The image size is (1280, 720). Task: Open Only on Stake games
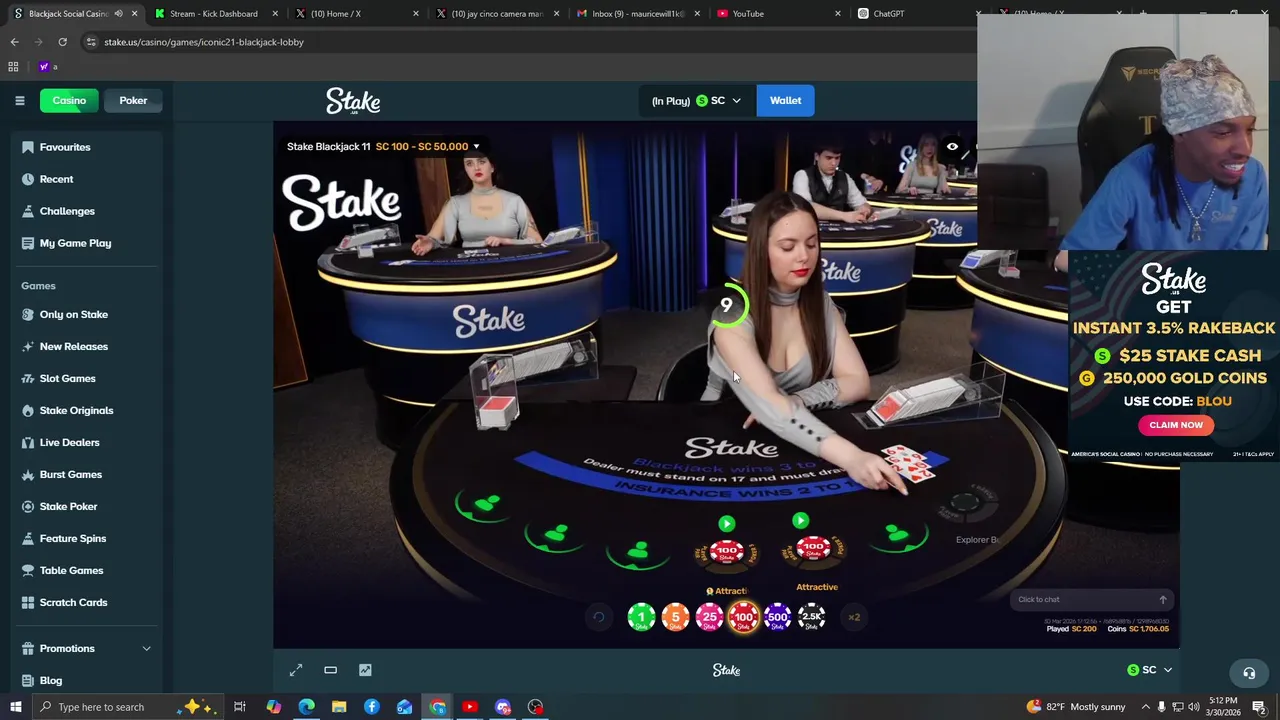(73, 314)
